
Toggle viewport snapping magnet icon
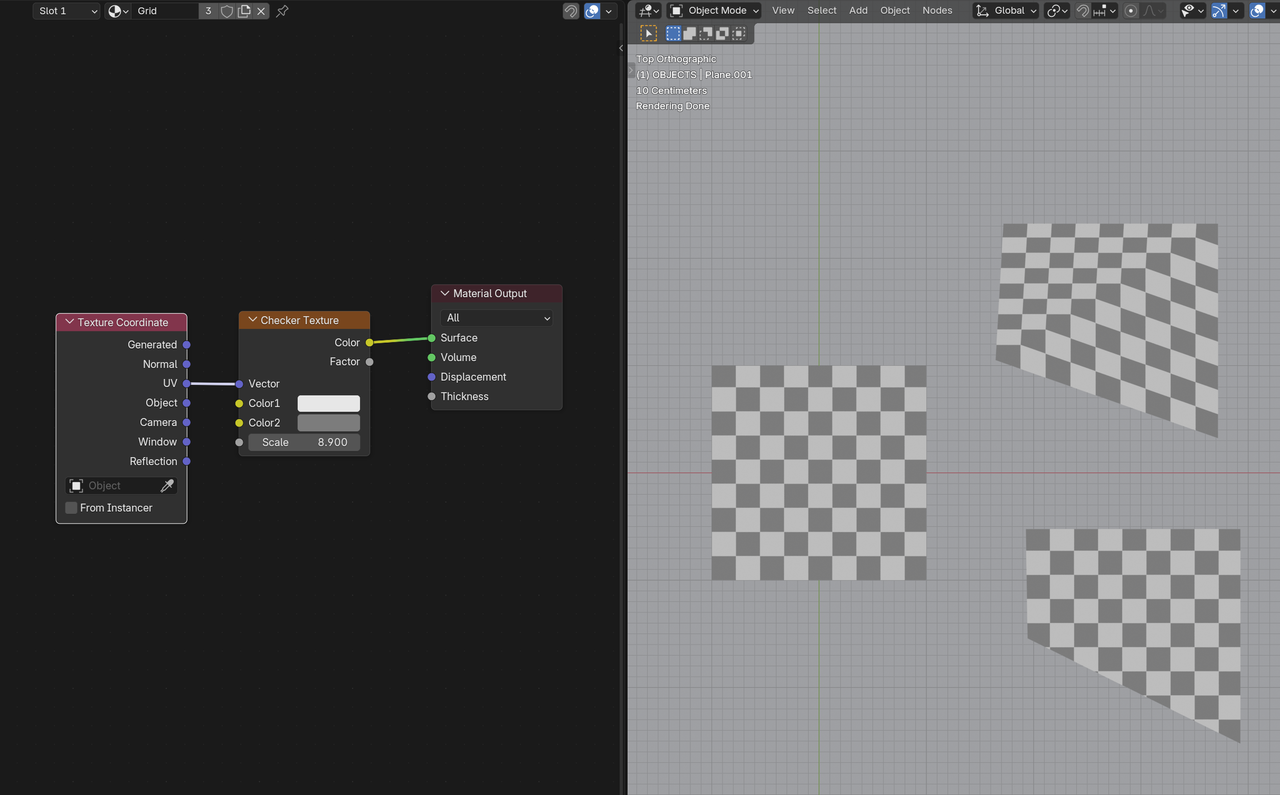click(1083, 11)
